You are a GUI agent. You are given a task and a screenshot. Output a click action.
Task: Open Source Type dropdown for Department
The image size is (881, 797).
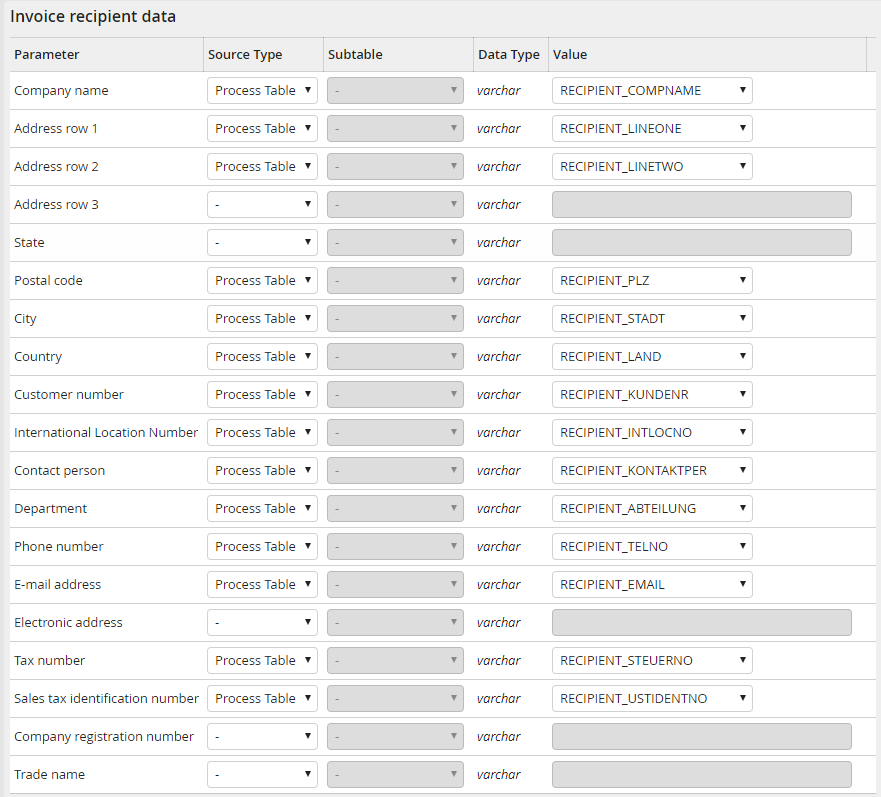point(262,509)
